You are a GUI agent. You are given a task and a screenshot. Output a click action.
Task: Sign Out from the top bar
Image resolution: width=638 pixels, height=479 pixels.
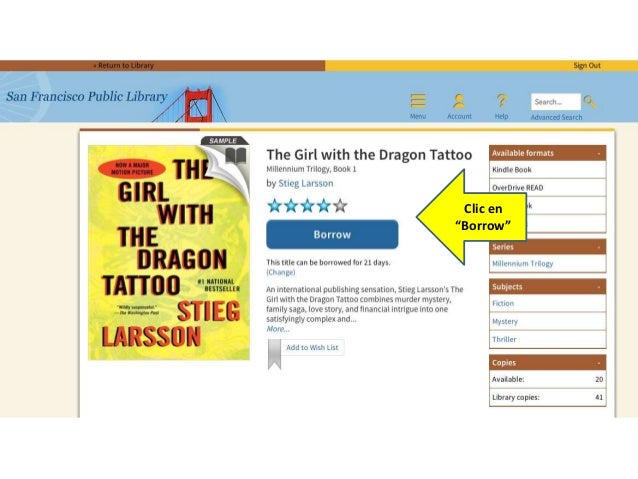coord(587,66)
